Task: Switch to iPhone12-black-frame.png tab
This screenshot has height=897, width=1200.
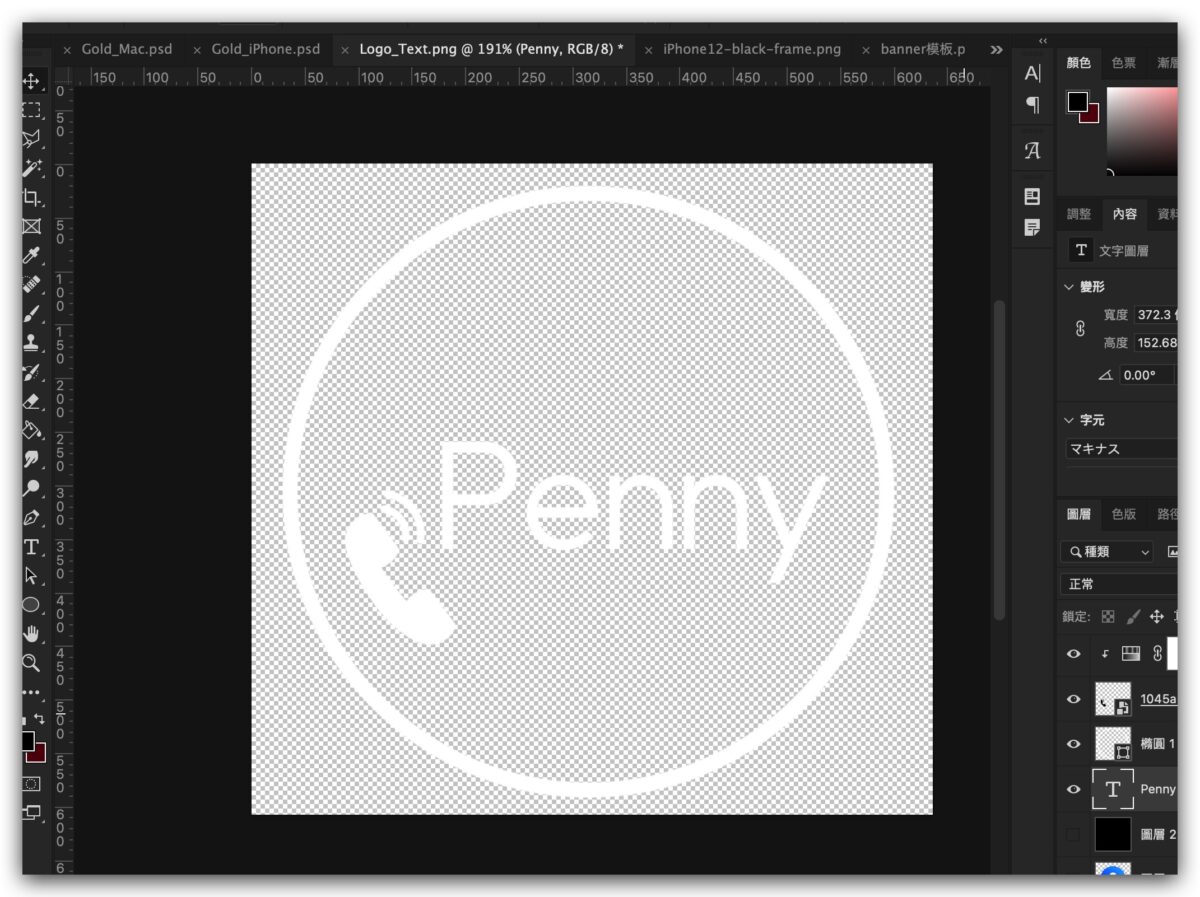Action: 752,49
